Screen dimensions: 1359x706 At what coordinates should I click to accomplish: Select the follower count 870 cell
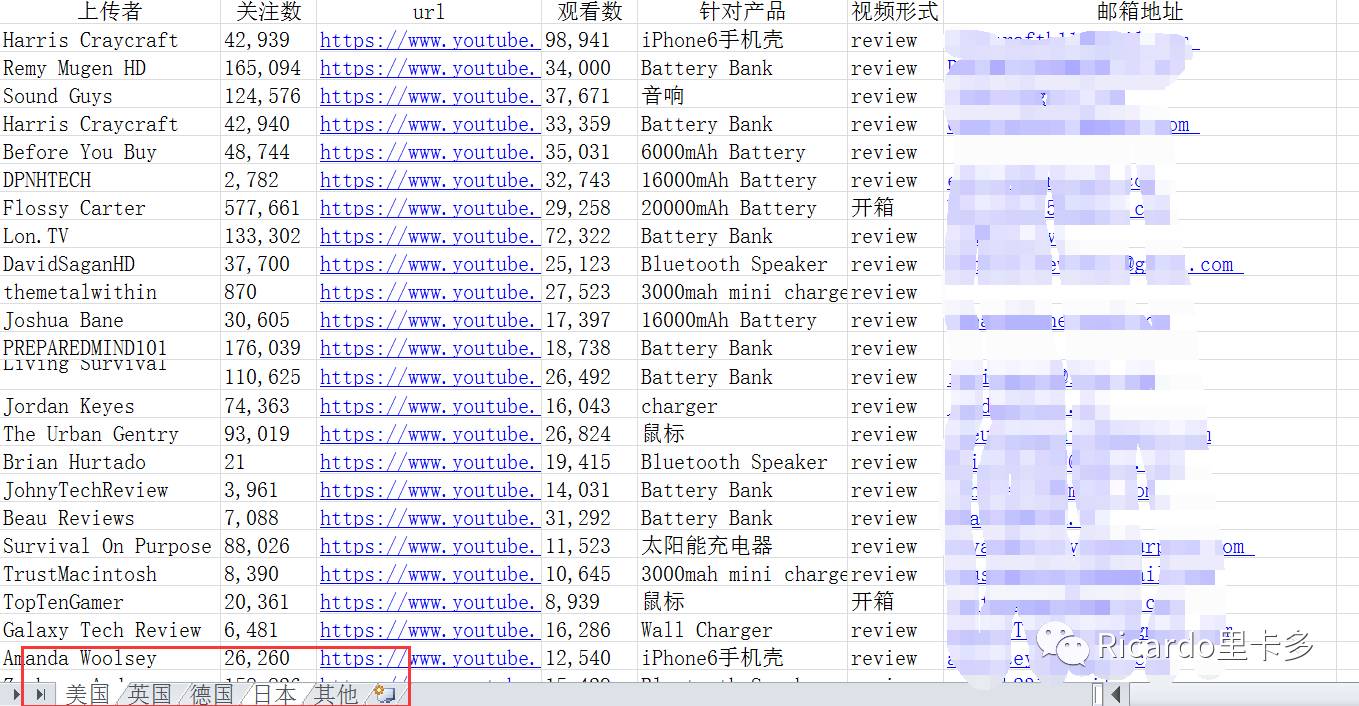[x=268, y=292]
